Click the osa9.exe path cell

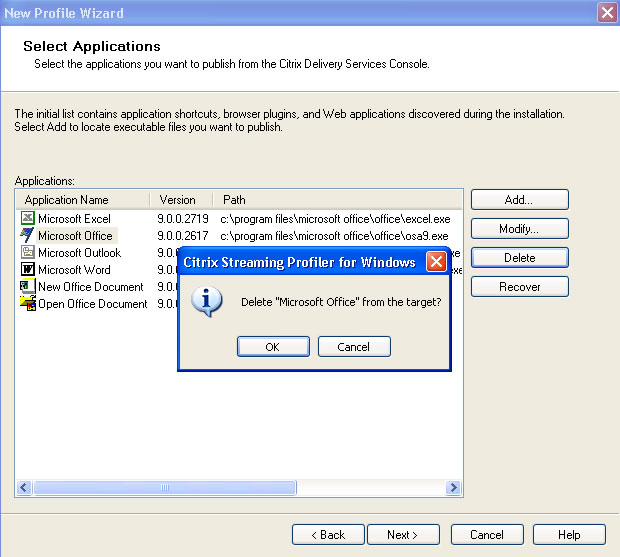point(335,236)
